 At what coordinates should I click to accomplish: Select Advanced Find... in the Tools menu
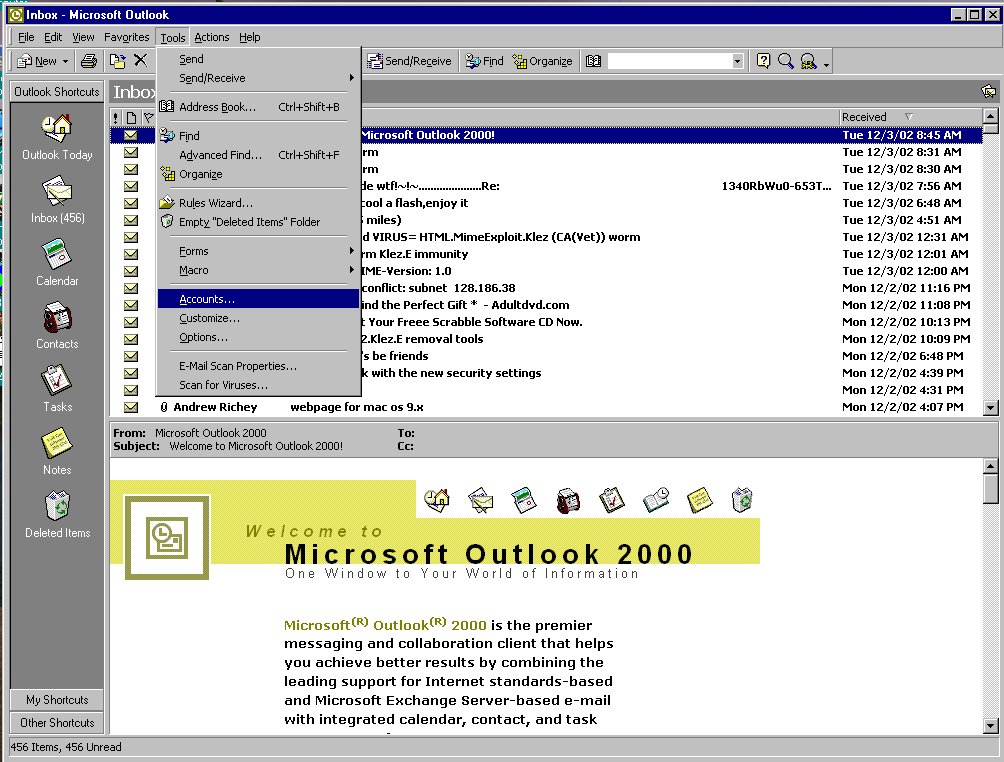tap(258, 155)
